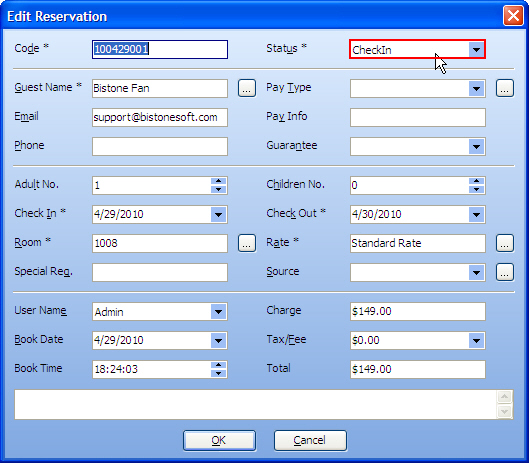Click notes scrollbar down arrow
This screenshot has width=529, height=463.
pos(505,411)
